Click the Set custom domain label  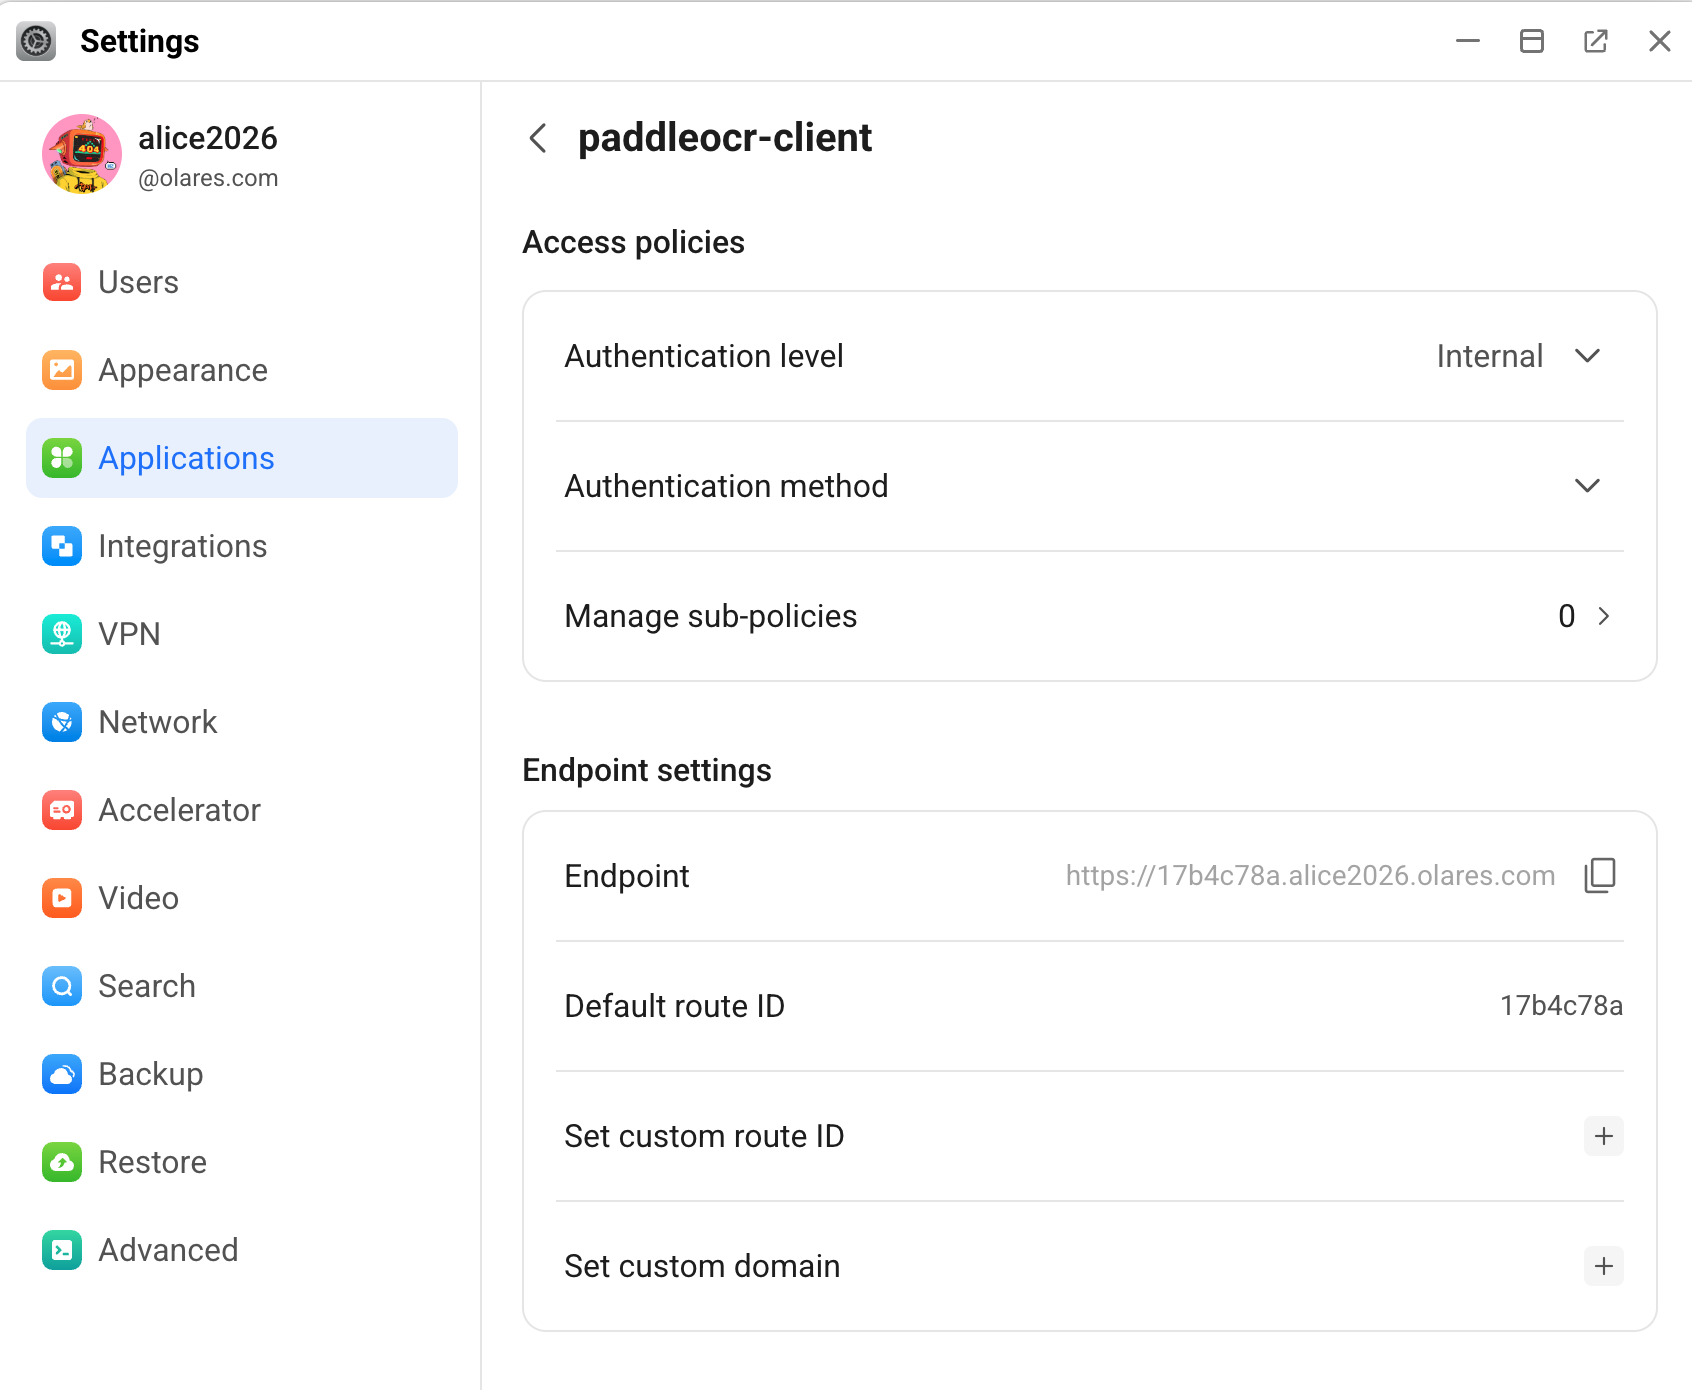click(703, 1266)
